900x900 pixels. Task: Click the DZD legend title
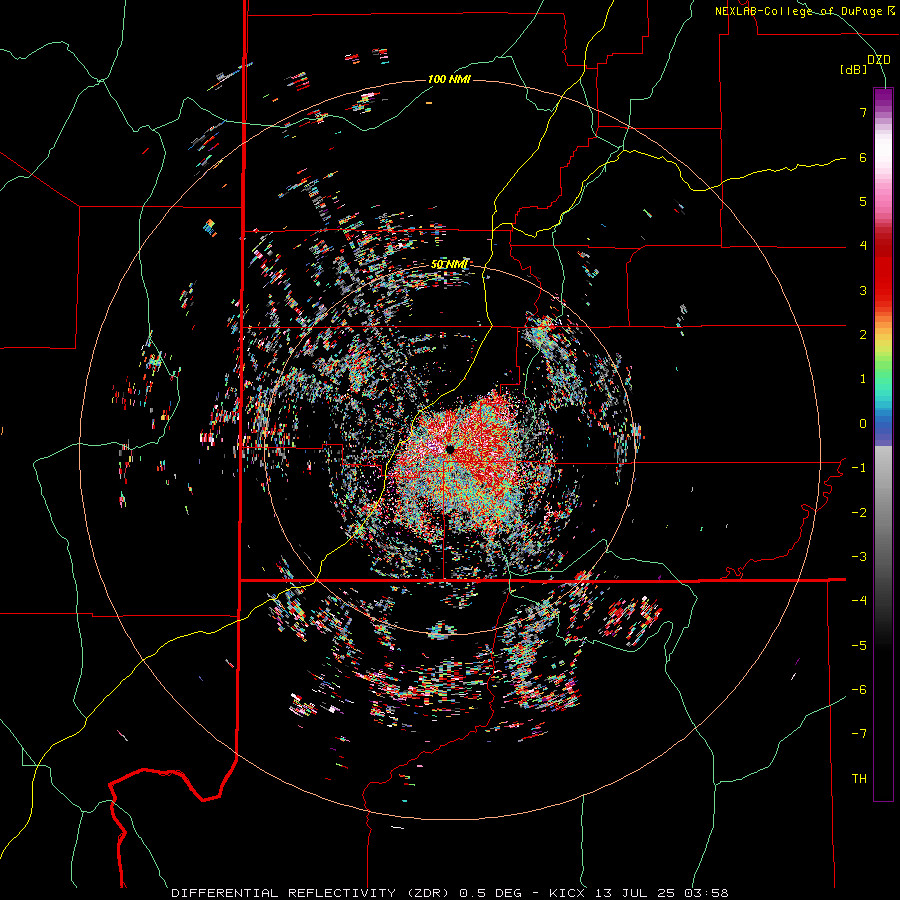(879, 60)
